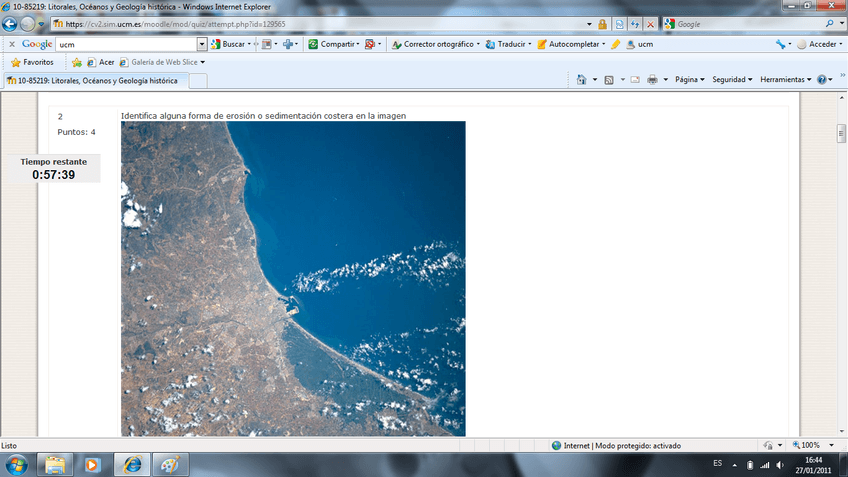Open the Herramientas menu
Screen dimensions: 848x477
tap(785, 80)
